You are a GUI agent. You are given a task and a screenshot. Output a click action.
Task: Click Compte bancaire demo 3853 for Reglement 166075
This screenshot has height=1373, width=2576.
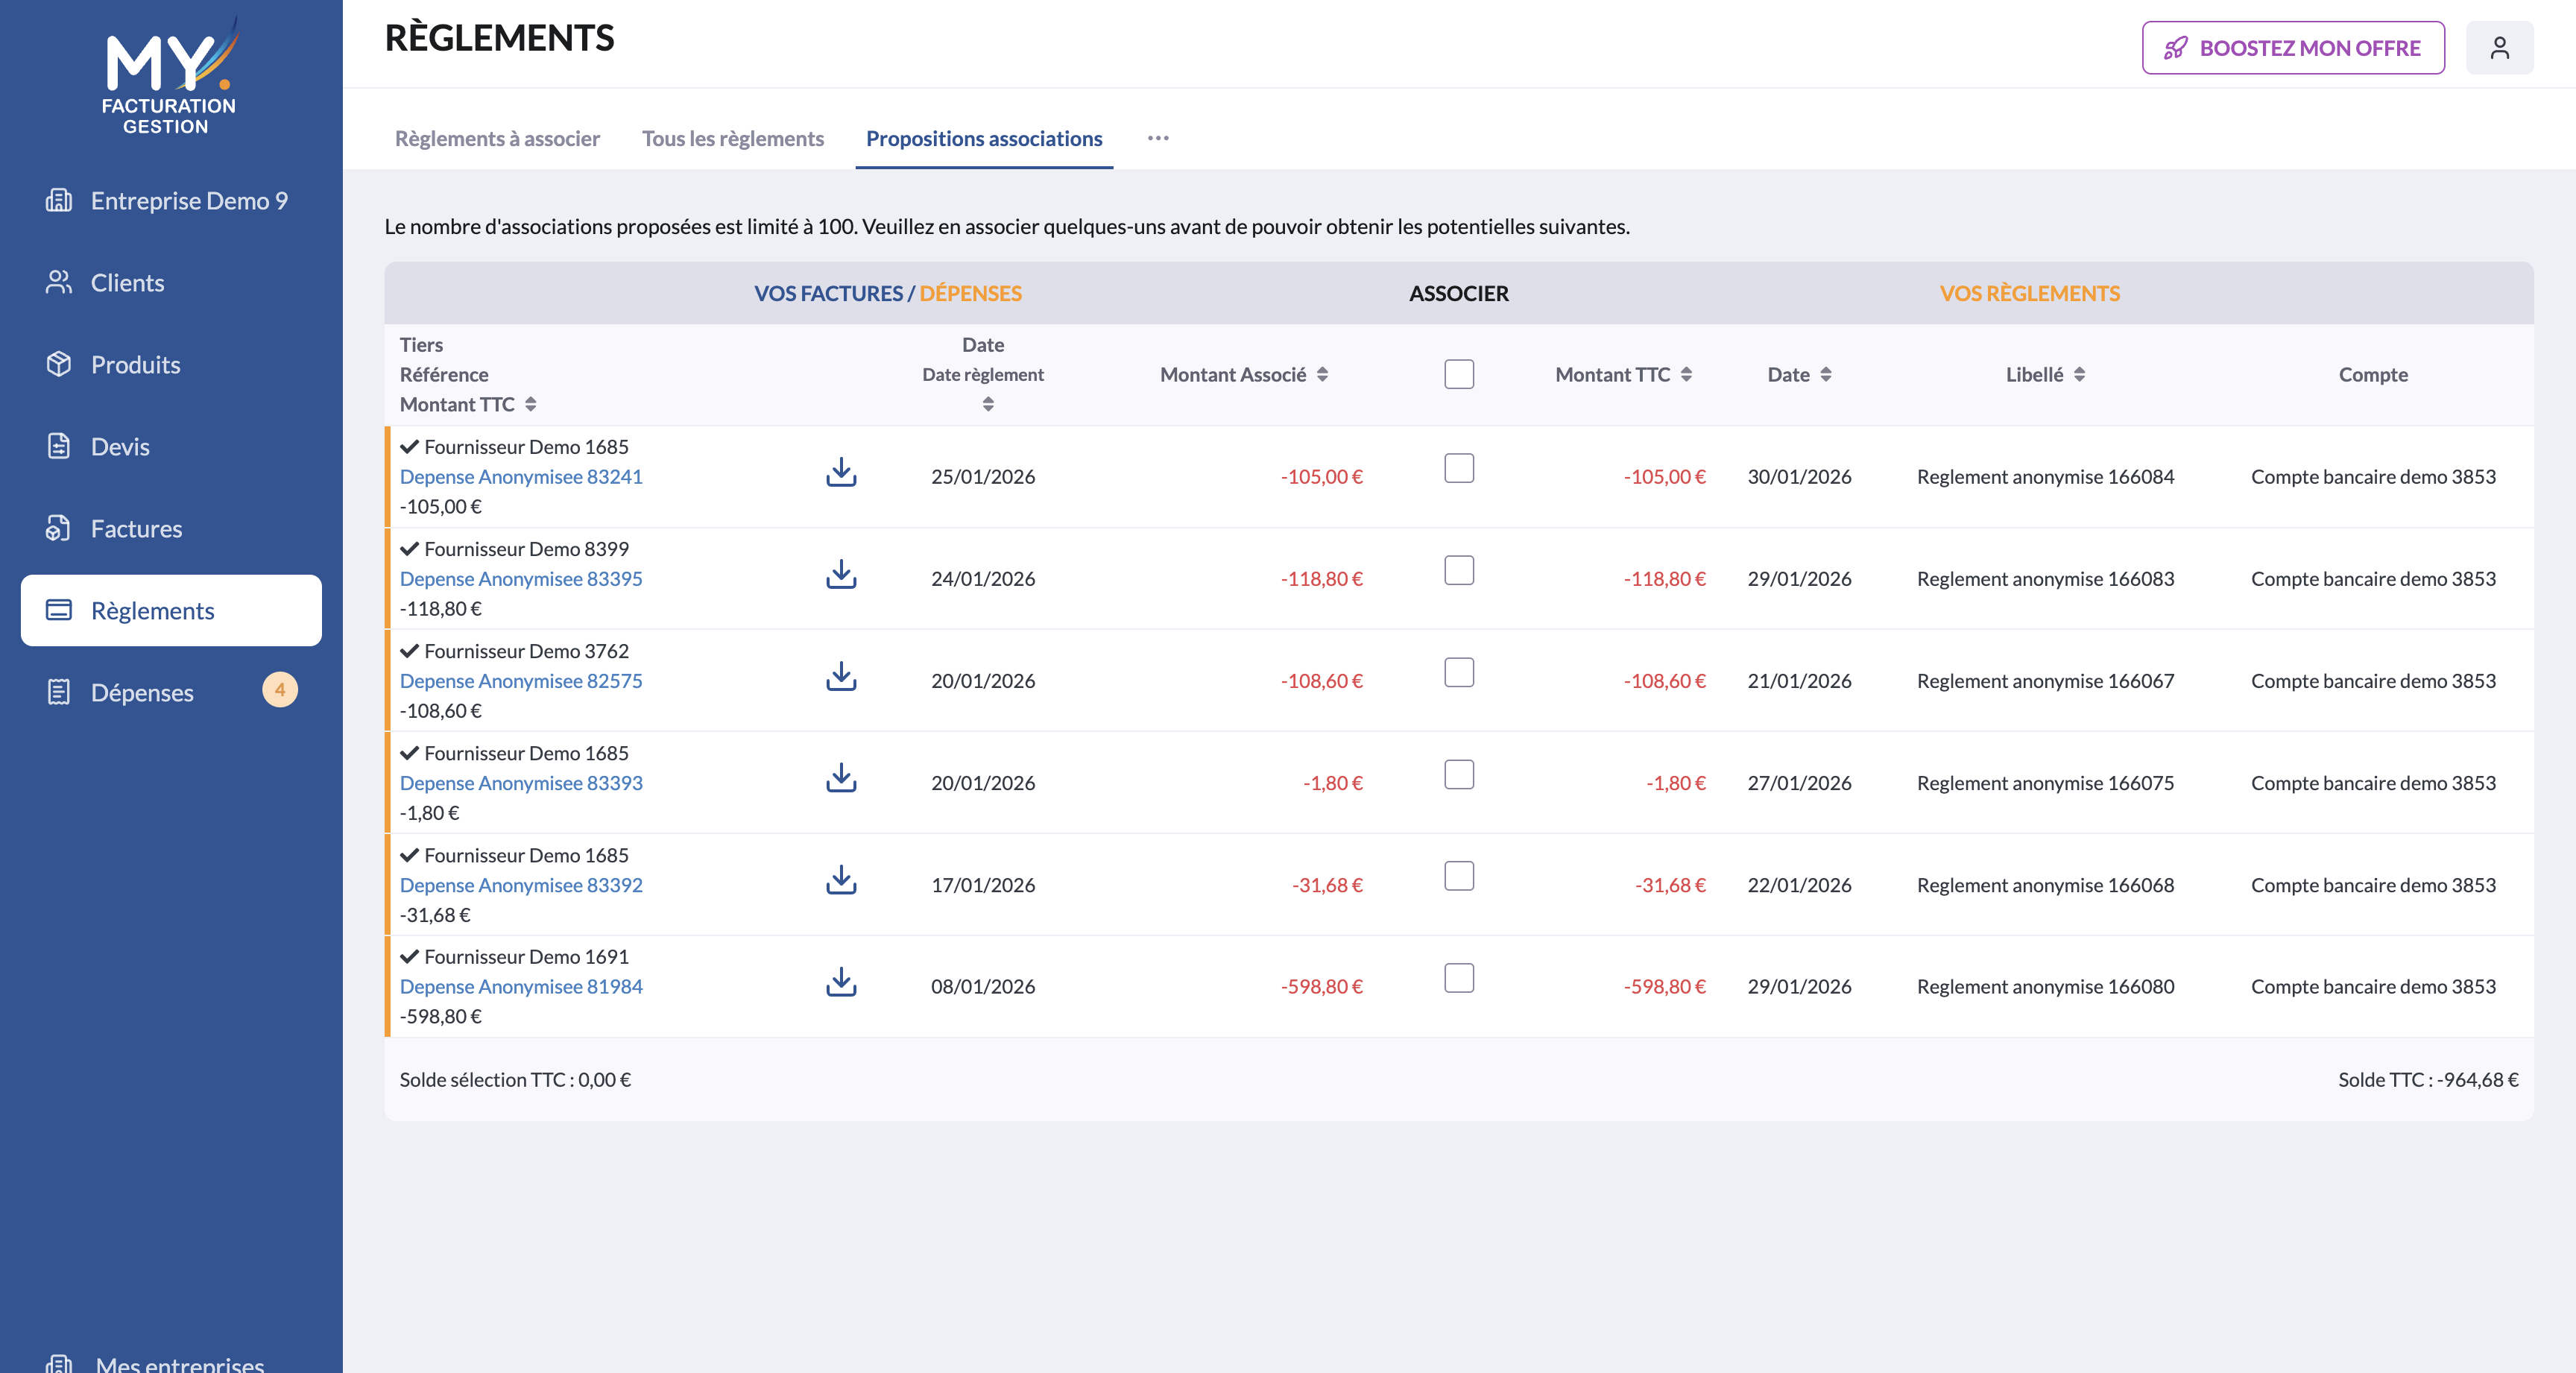(2373, 783)
